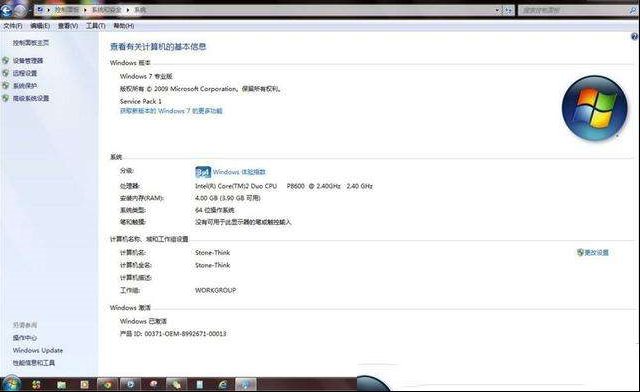Image resolution: width=640 pixels, height=392 pixels.
Task: Open 设备管理器 from left pane
Action: click(28, 60)
